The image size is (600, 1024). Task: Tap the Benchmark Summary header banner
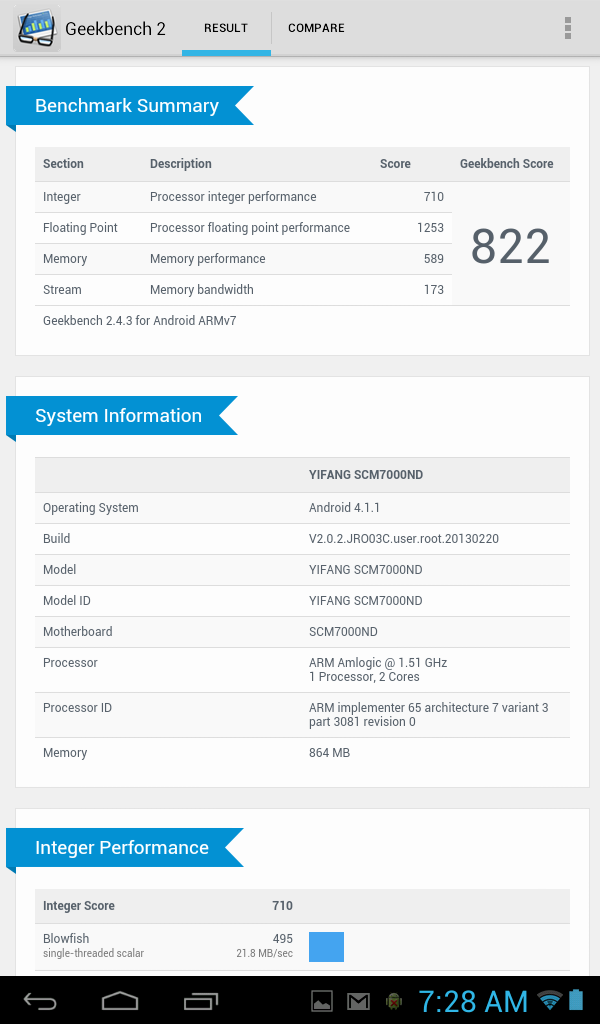(x=127, y=106)
